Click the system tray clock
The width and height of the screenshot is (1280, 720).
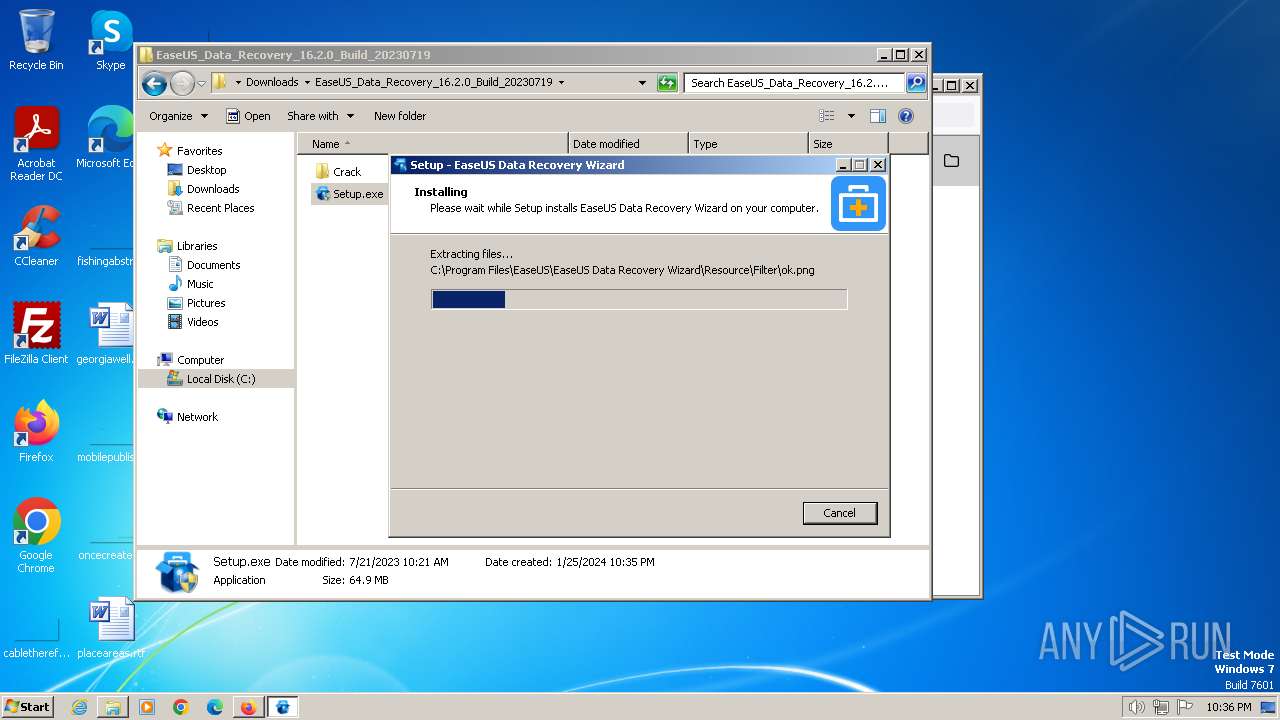pyautogui.click(x=1229, y=707)
